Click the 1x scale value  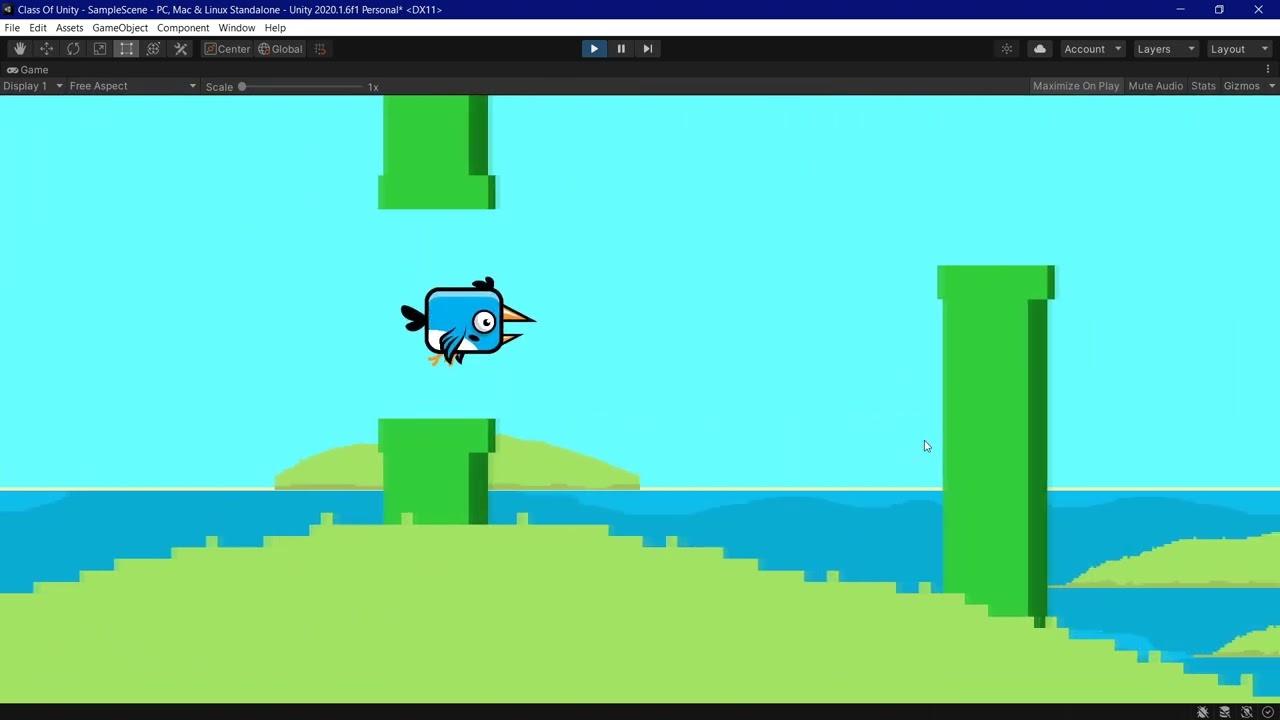[373, 87]
